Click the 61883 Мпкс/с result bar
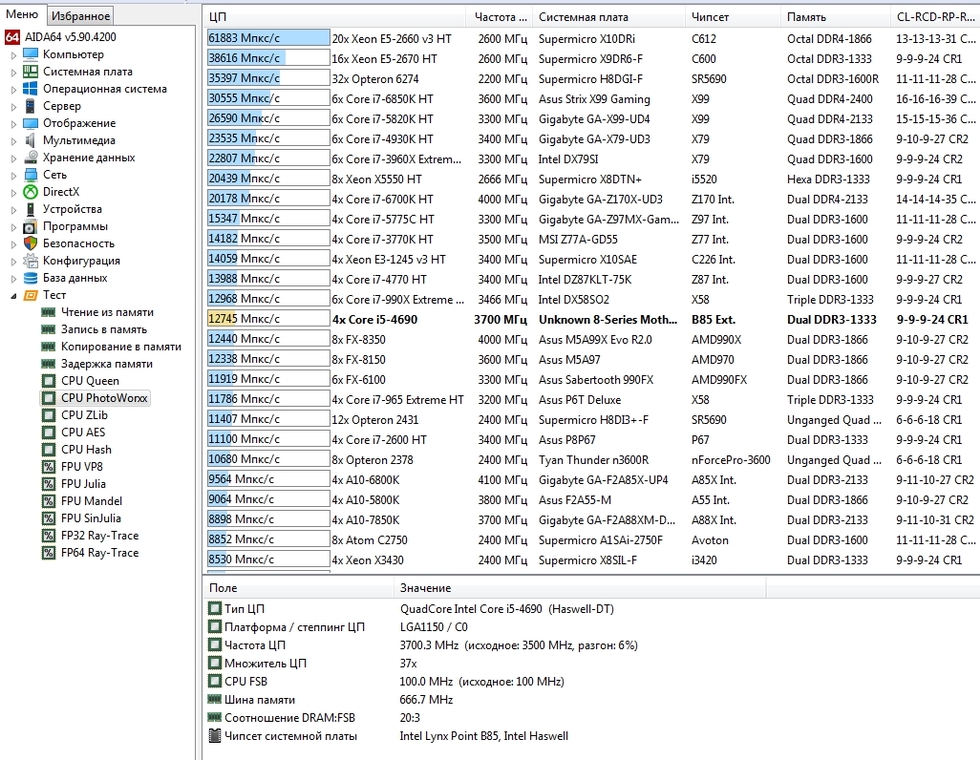Screen dimensions: 980x760 point(267,38)
